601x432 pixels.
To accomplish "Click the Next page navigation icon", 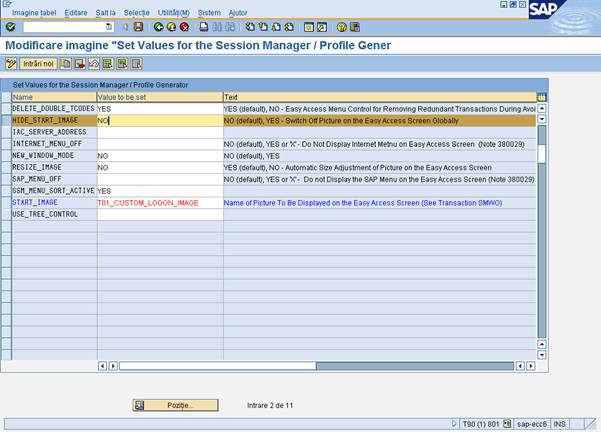I will point(276,27).
